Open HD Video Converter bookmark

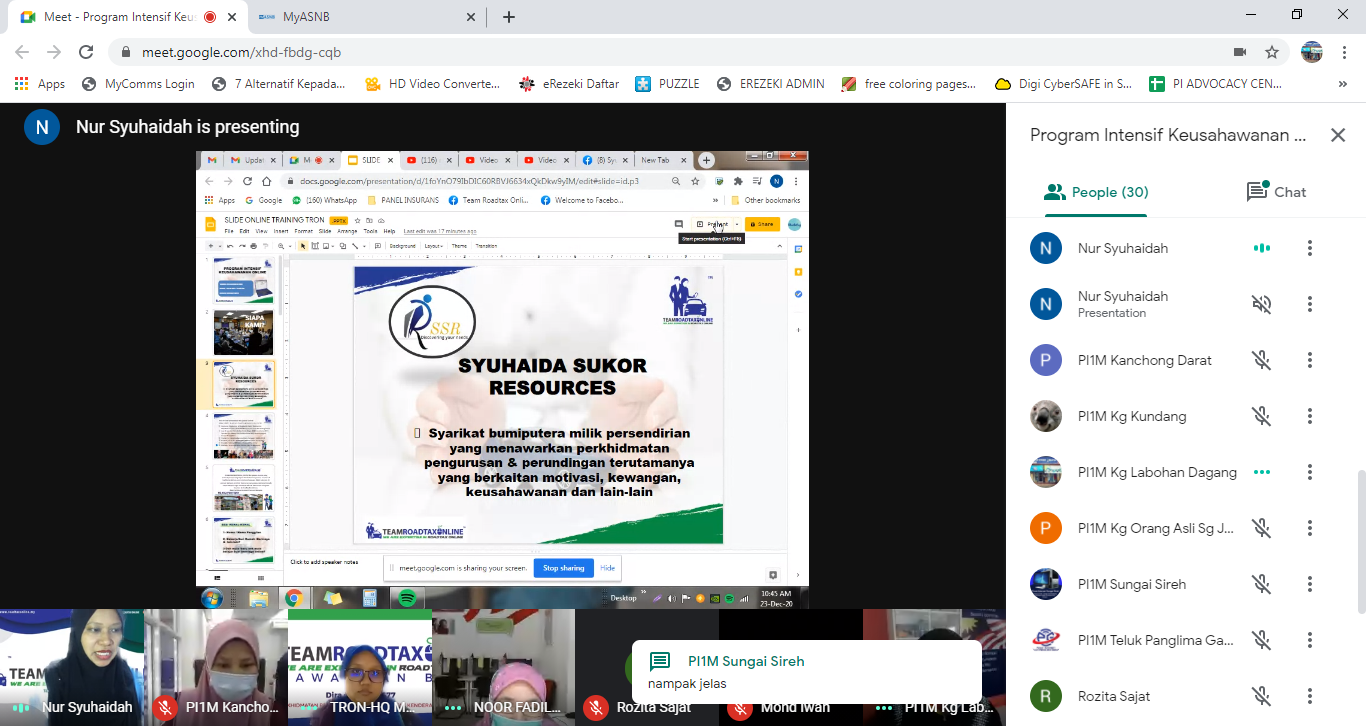tap(433, 84)
